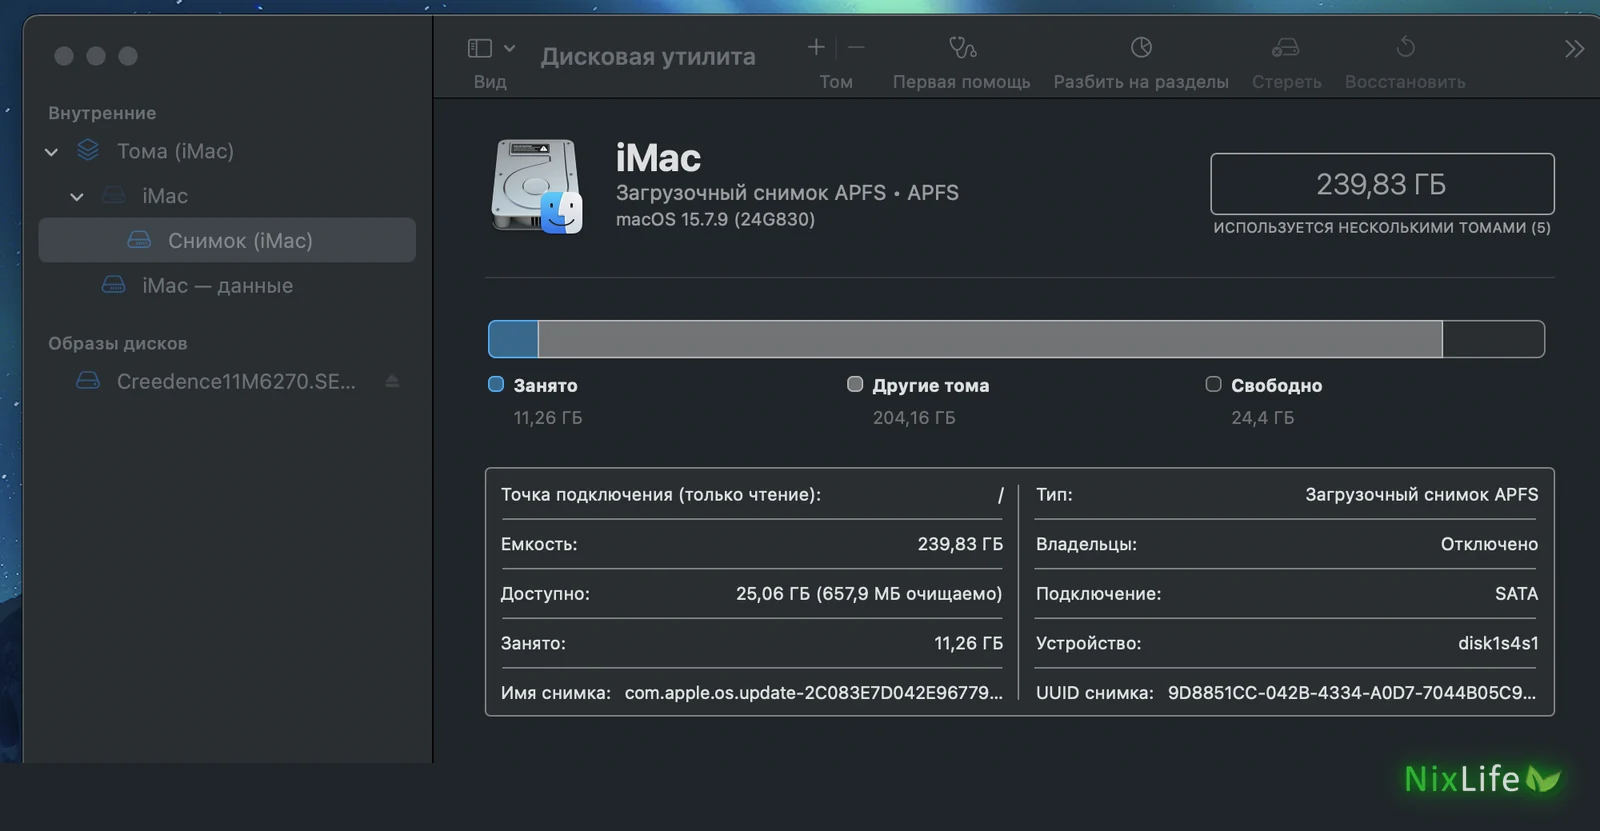The width and height of the screenshot is (1600, 831).
Task: Select the Creedence11M6270.SE... disk image
Action: pyautogui.click(x=227, y=381)
